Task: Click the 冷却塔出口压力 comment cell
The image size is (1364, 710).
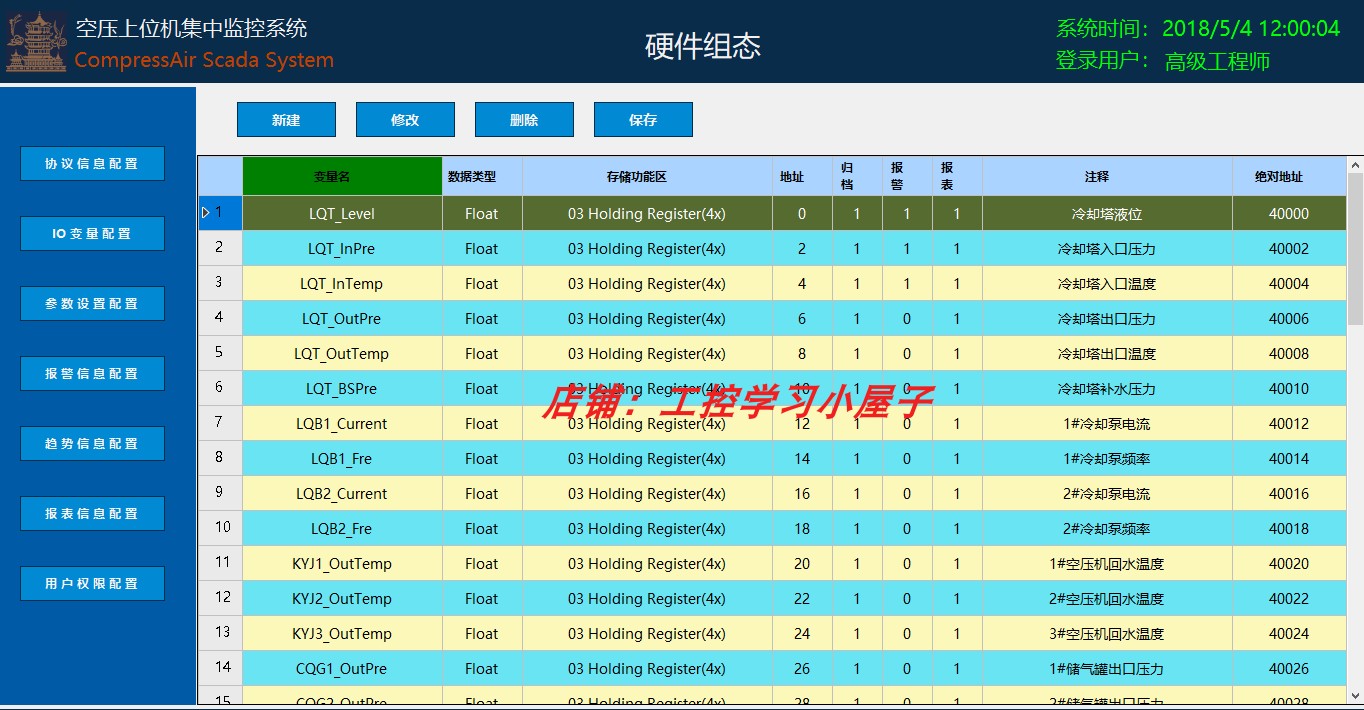Action: click(1107, 318)
